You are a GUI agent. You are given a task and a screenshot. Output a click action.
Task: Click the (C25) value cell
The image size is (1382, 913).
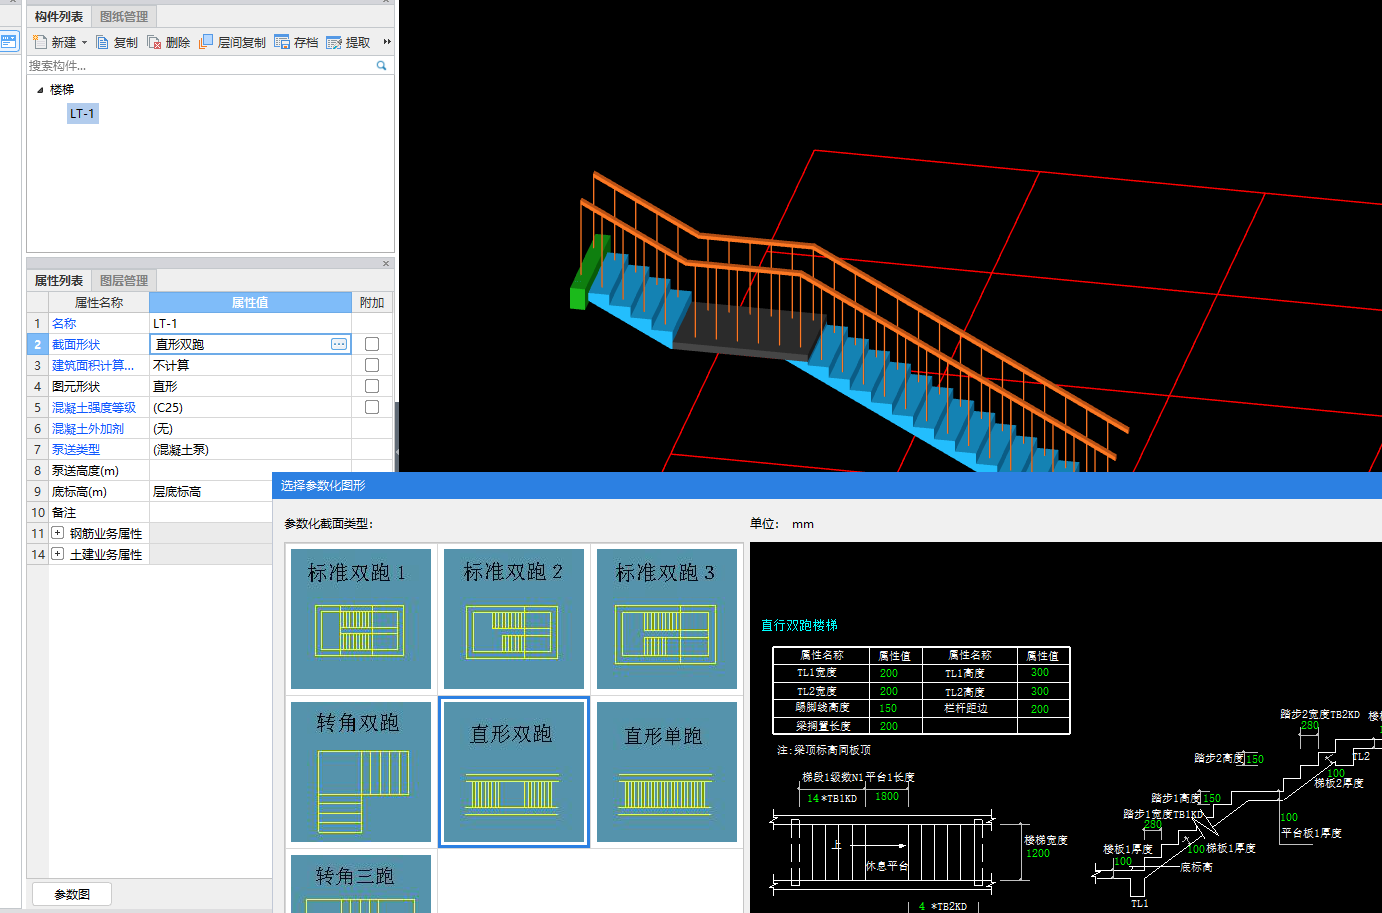pos(250,407)
